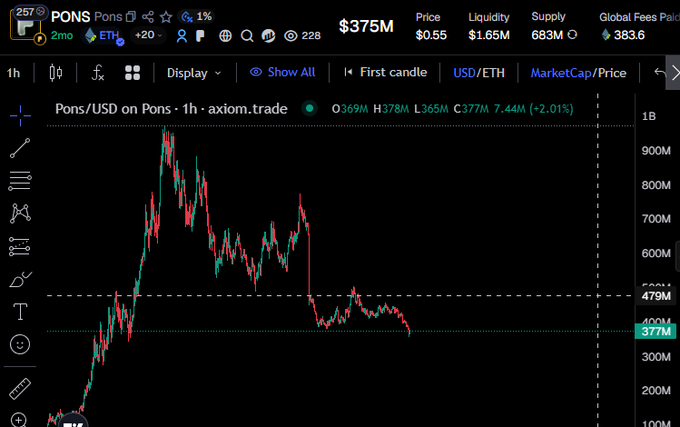The width and height of the screenshot is (680, 427).
Task: Toggle Show All visibility
Action: tap(282, 72)
